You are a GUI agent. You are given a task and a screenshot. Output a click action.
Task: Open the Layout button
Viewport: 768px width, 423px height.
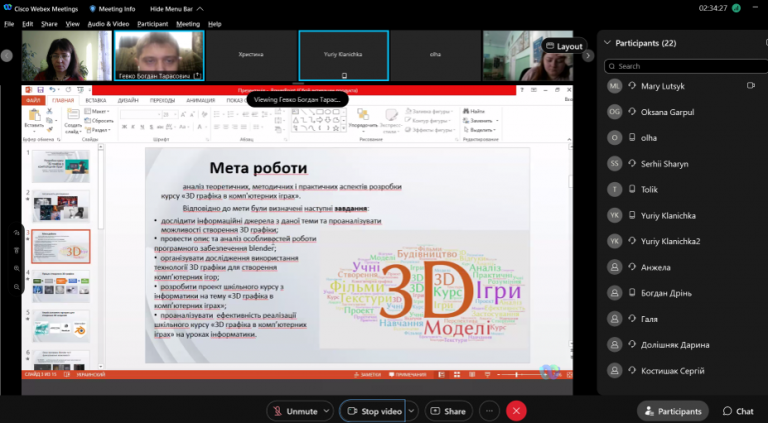(564, 46)
